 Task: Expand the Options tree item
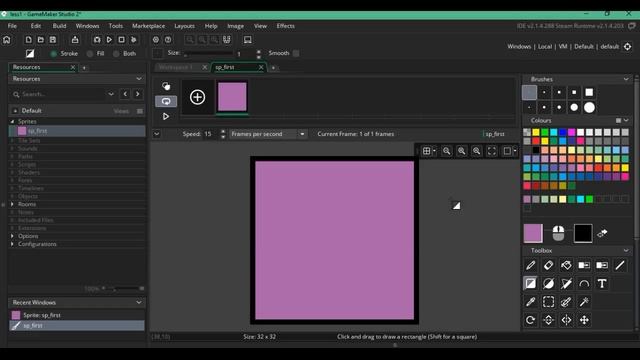(x=12, y=236)
